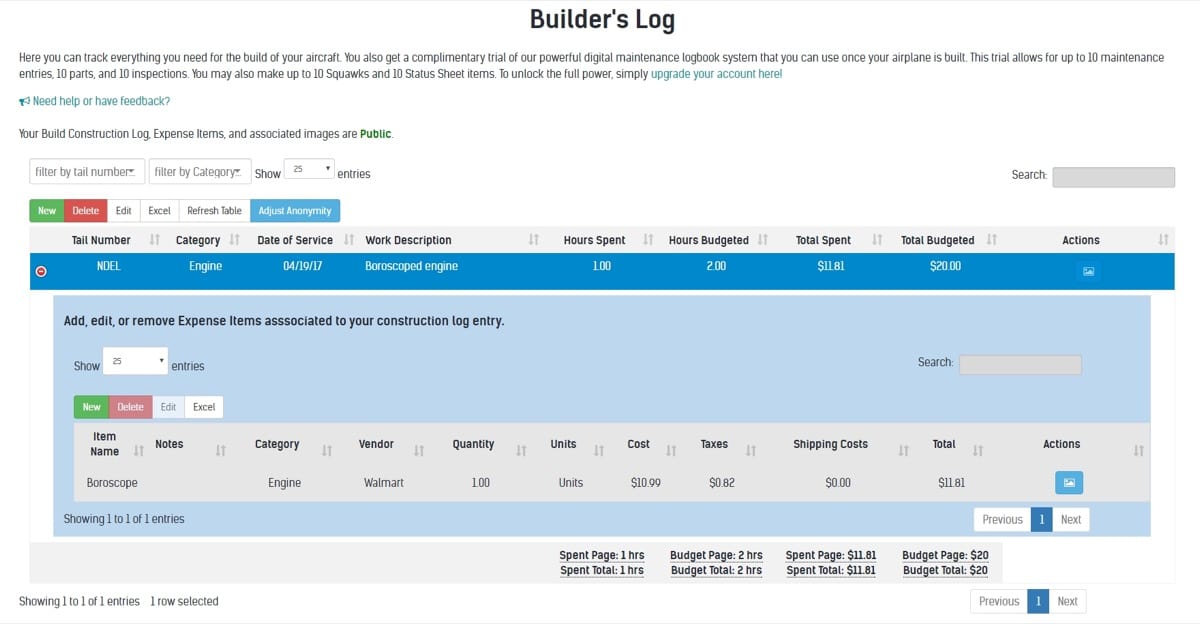This screenshot has width=1200, height=624.
Task: Click Delete button in expense items panel
Action: click(x=130, y=407)
